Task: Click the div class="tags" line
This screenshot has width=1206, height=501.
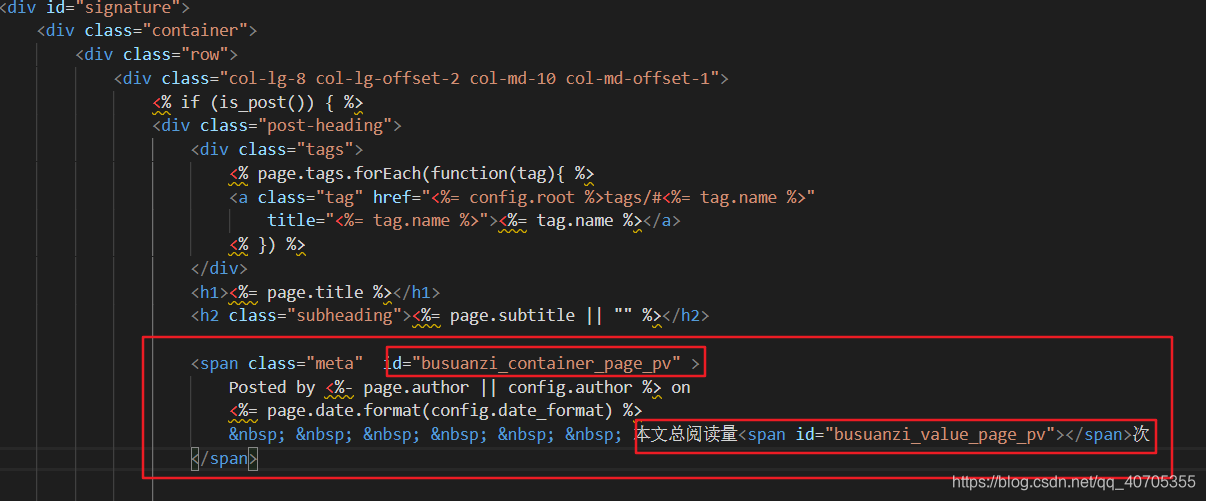Action: (277, 149)
